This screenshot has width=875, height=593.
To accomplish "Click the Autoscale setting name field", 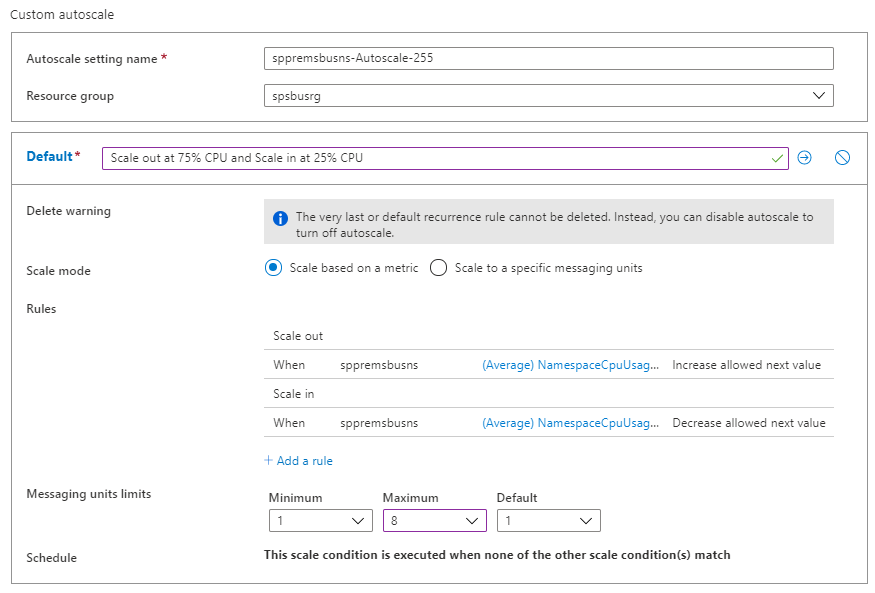I will click(548, 58).
